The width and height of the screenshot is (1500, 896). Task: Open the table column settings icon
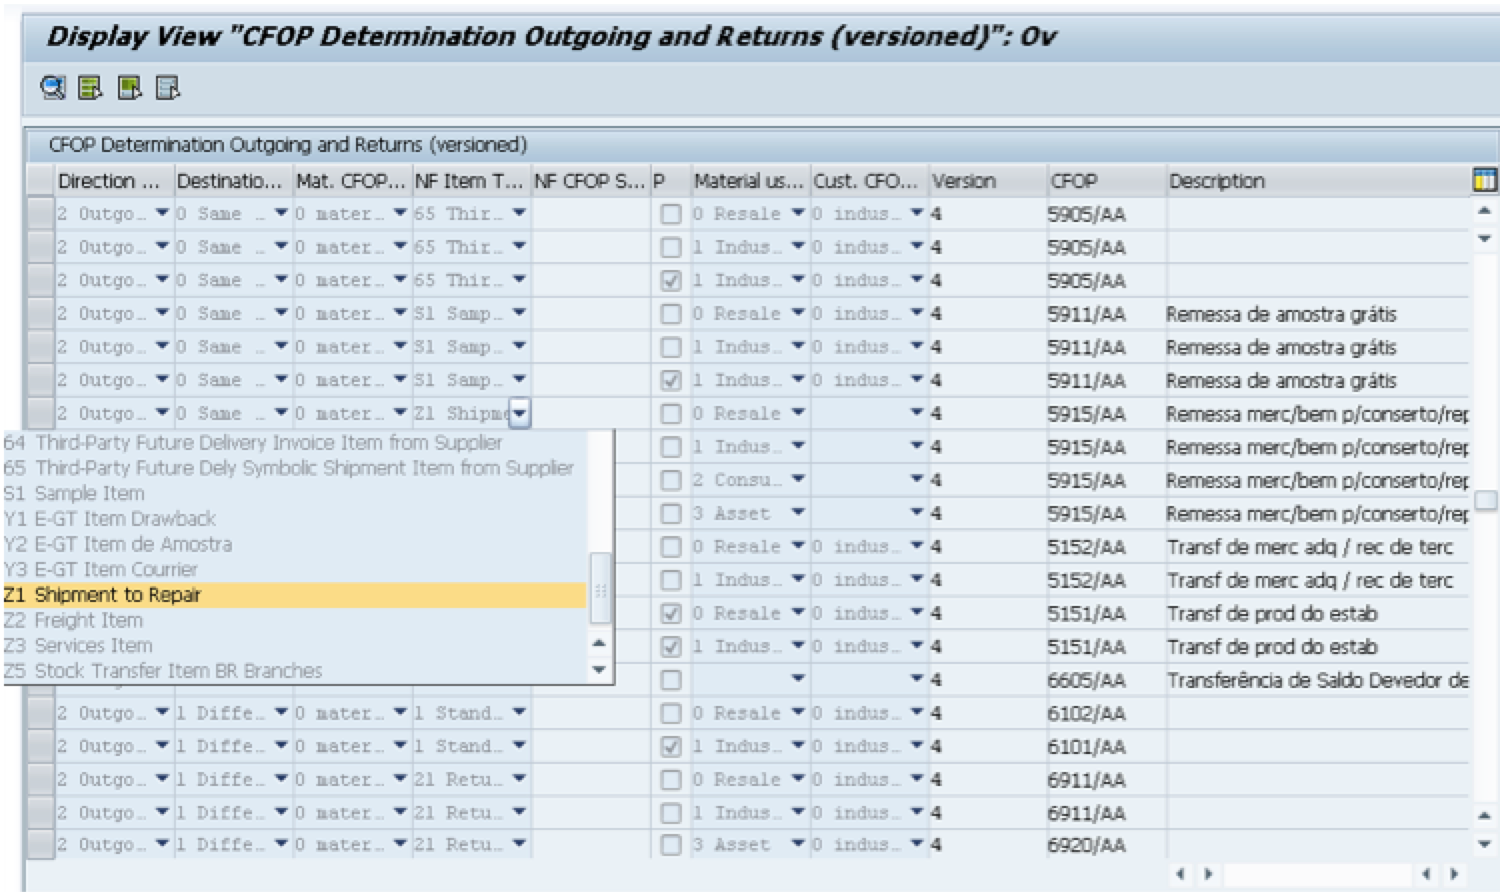pyautogui.click(x=1484, y=180)
